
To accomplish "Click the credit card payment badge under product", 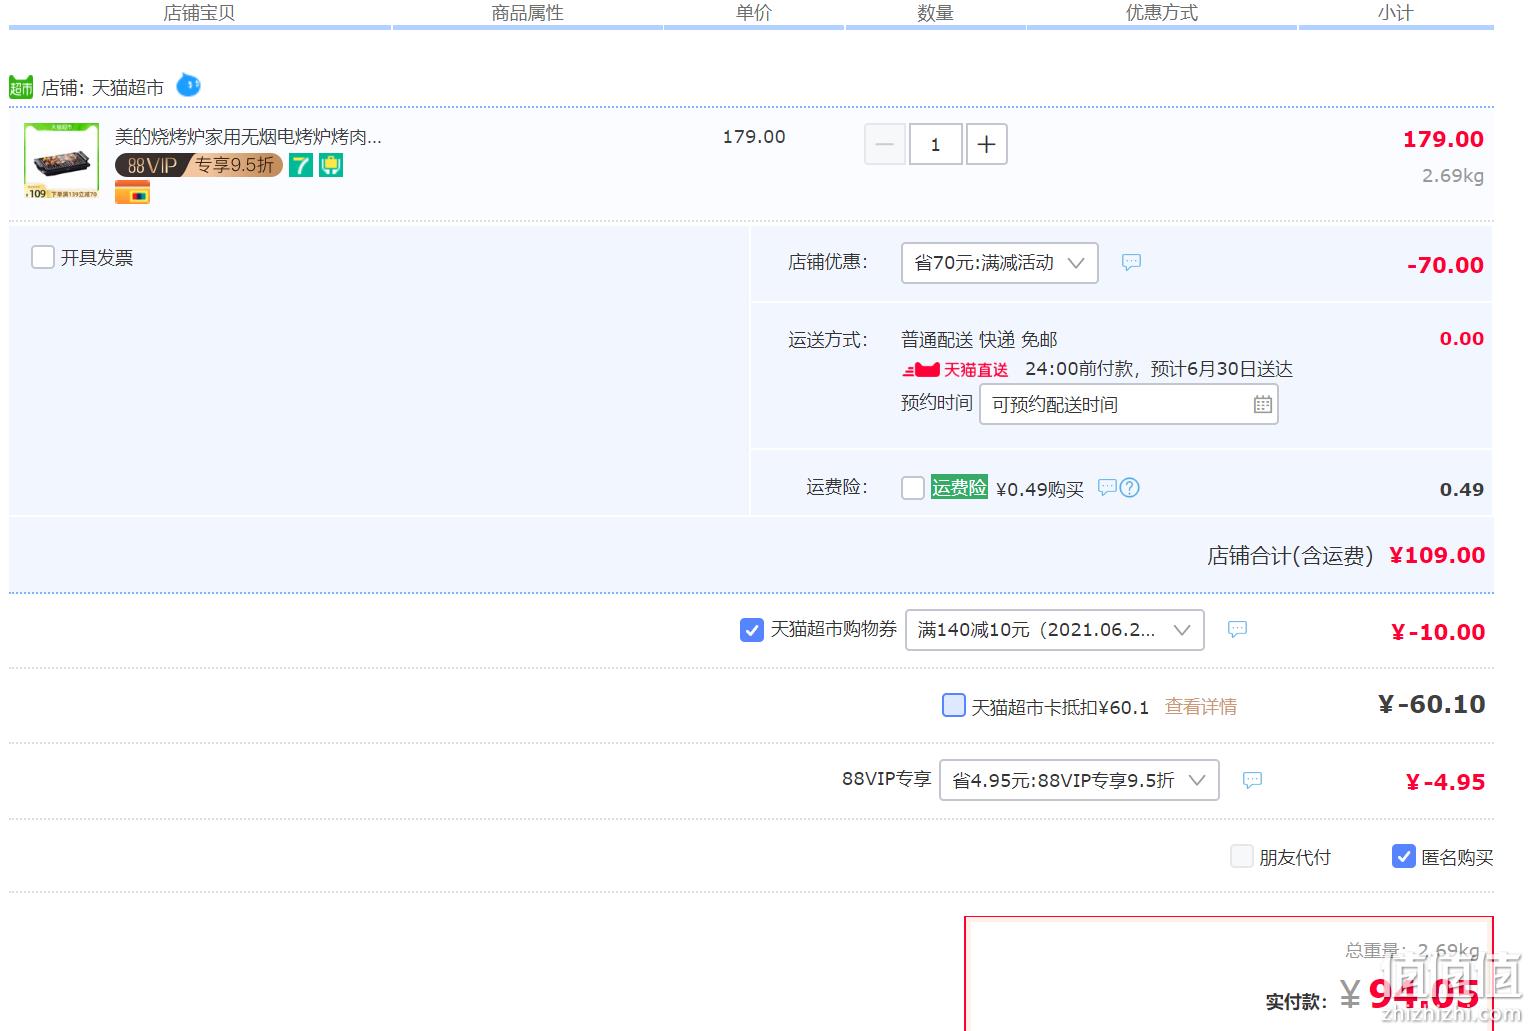I will pyautogui.click(x=132, y=193).
